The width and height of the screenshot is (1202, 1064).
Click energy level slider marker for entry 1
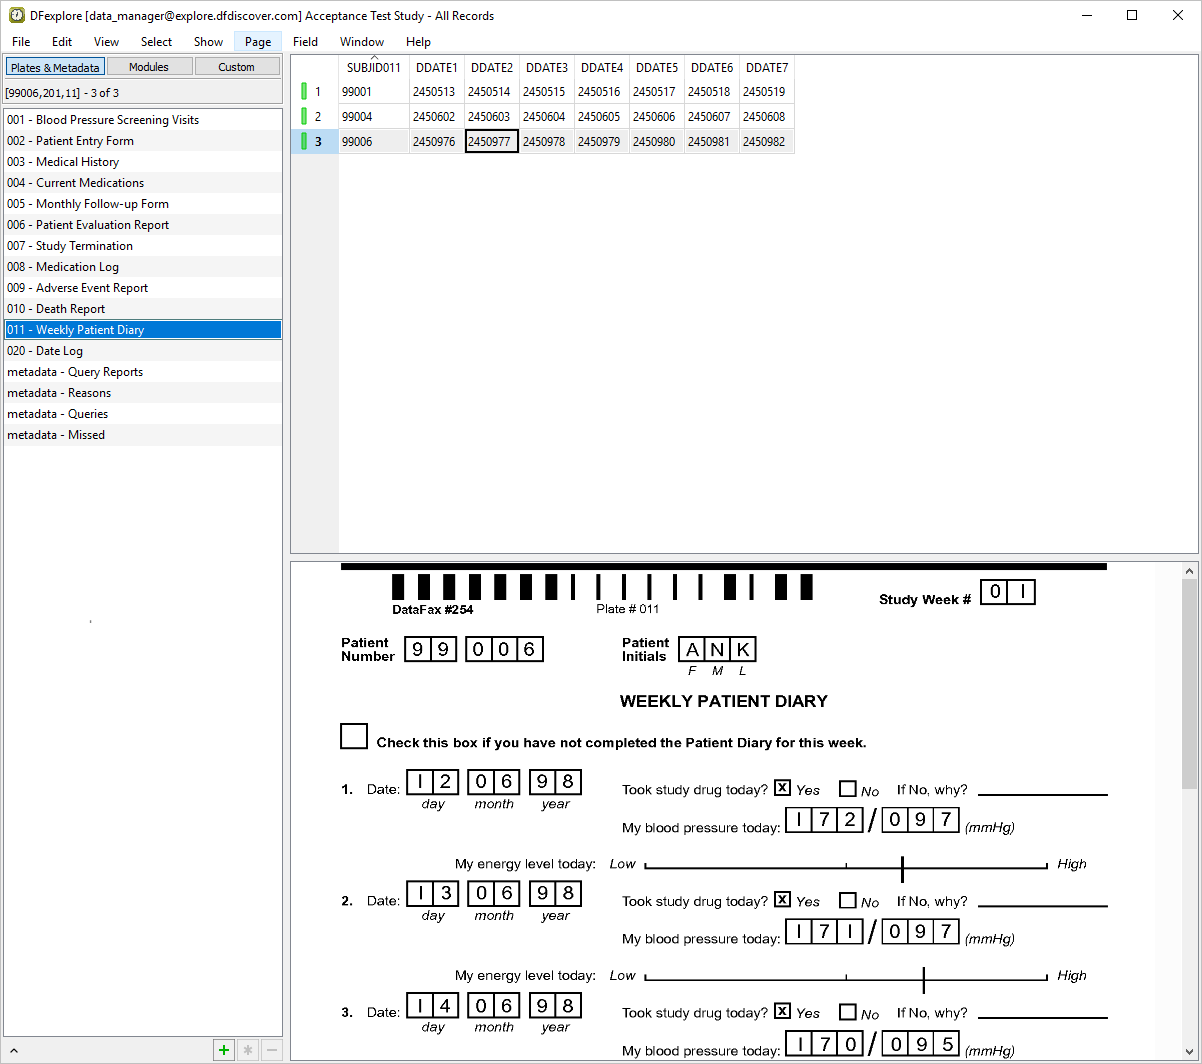pyautogui.click(x=902, y=869)
